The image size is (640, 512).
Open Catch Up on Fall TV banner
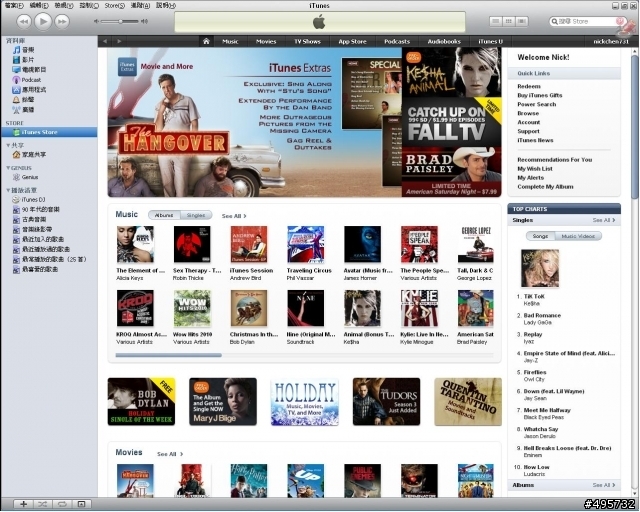coord(451,122)
